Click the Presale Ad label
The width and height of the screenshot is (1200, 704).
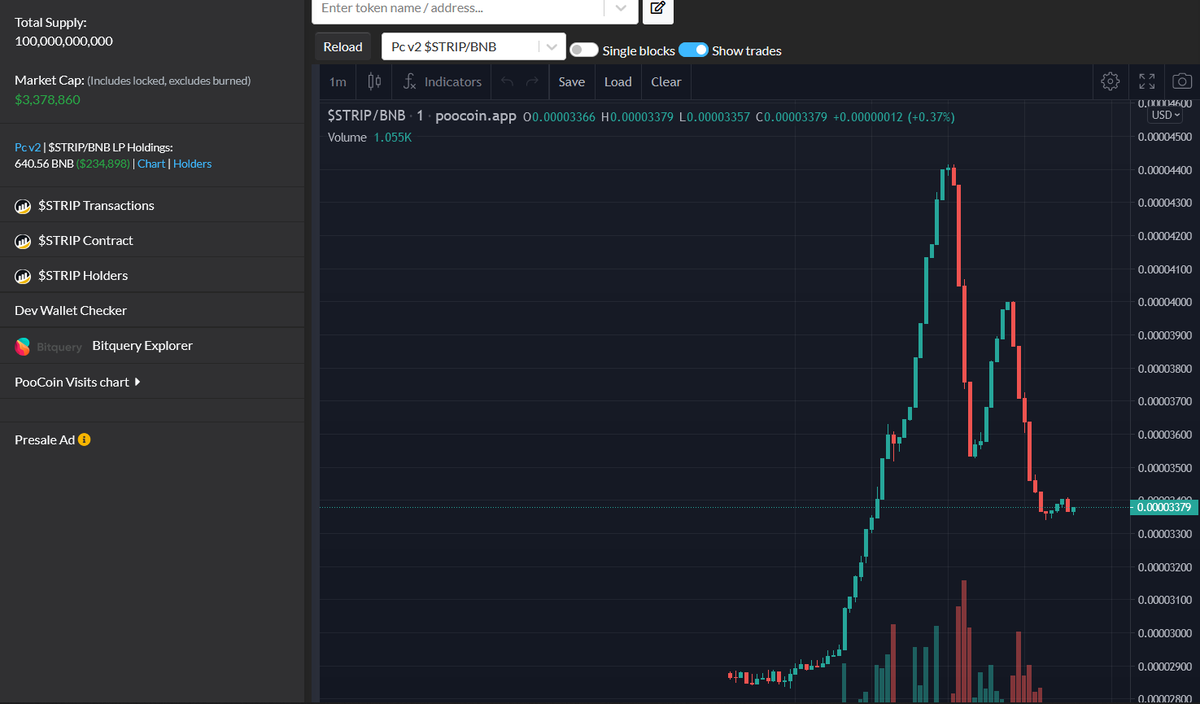click(x=45, y=440)
